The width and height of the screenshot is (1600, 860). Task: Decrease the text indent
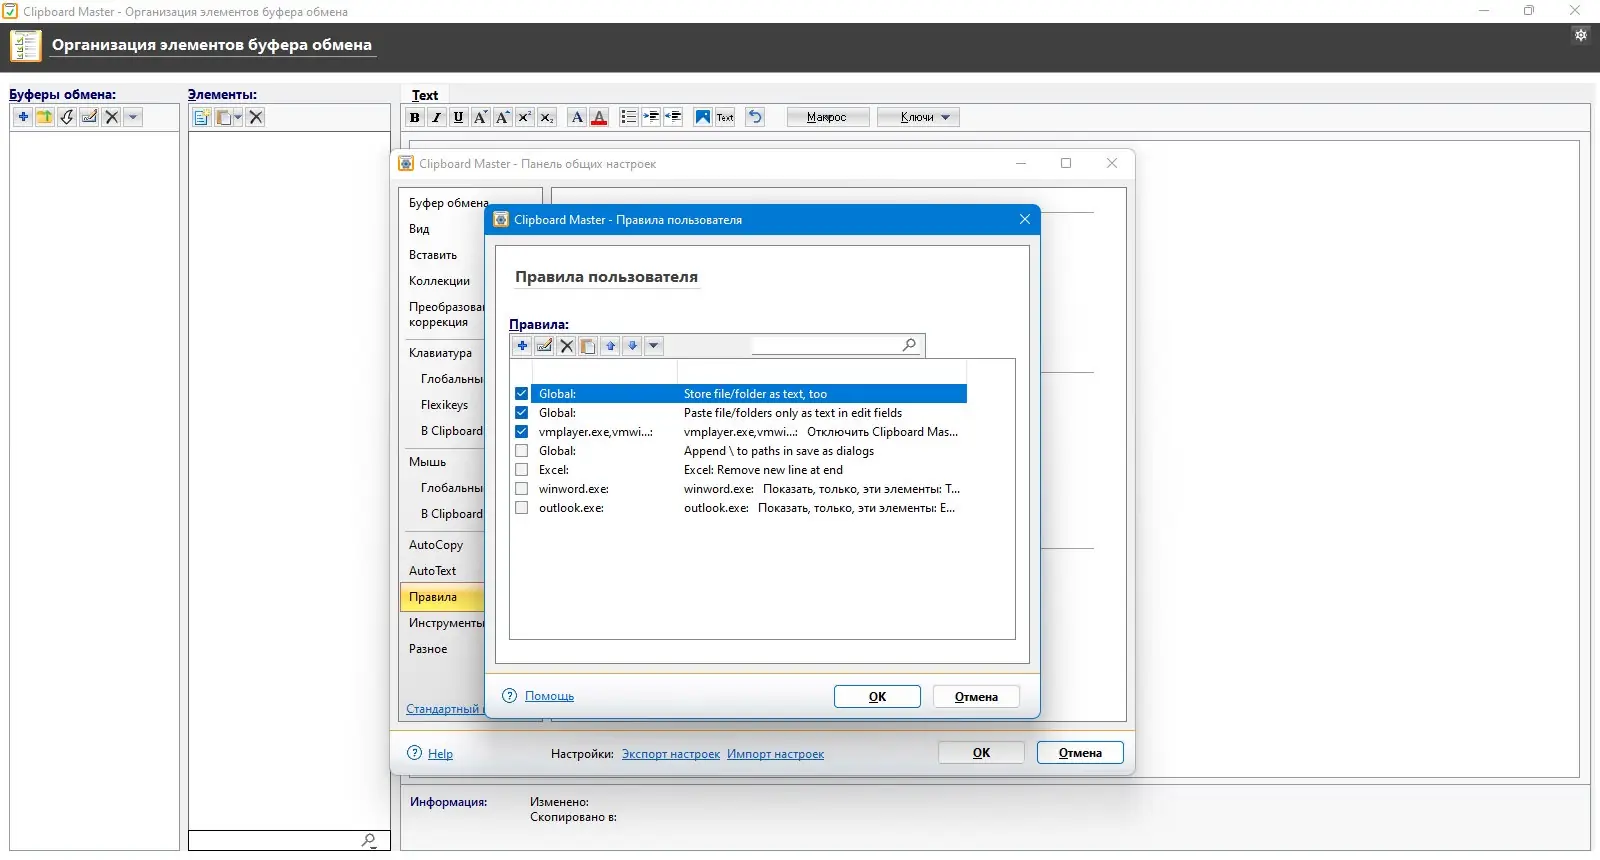[673, 117]
